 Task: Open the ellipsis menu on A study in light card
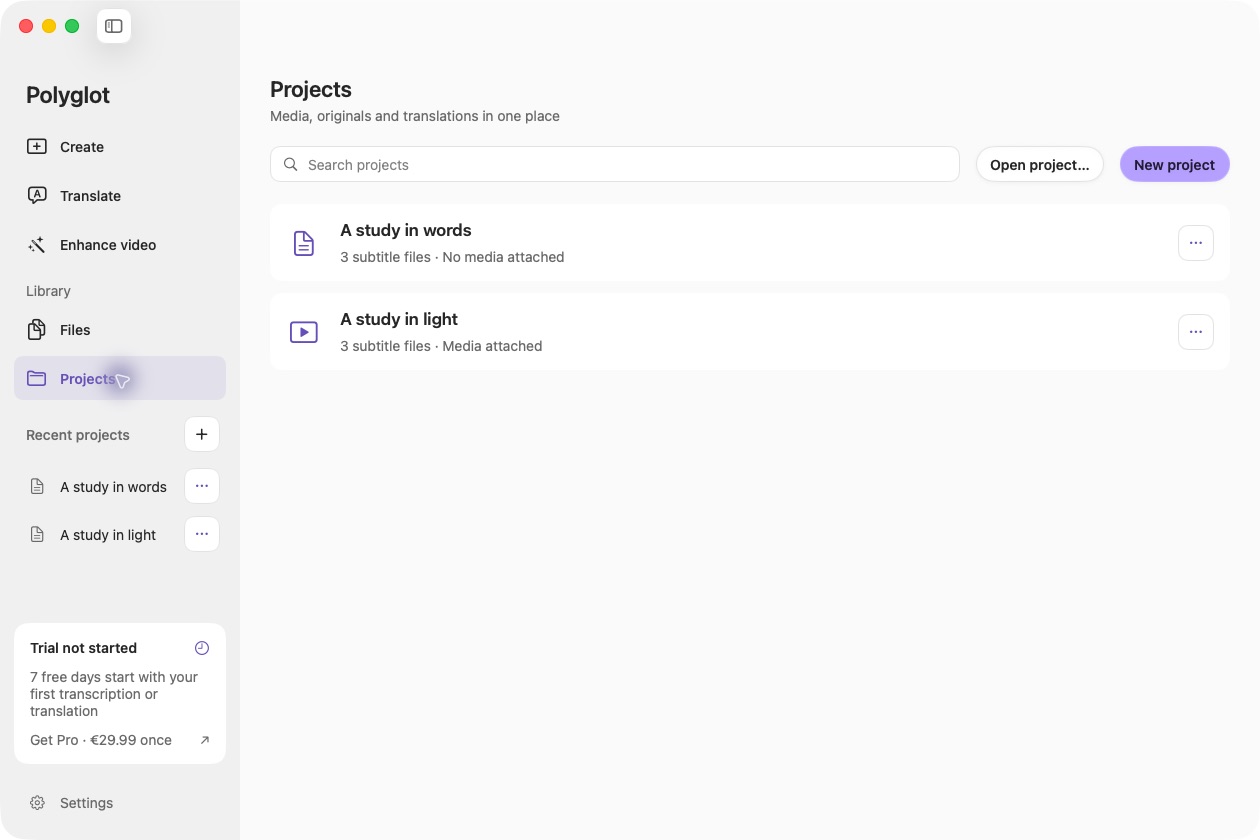[1196, 332]
